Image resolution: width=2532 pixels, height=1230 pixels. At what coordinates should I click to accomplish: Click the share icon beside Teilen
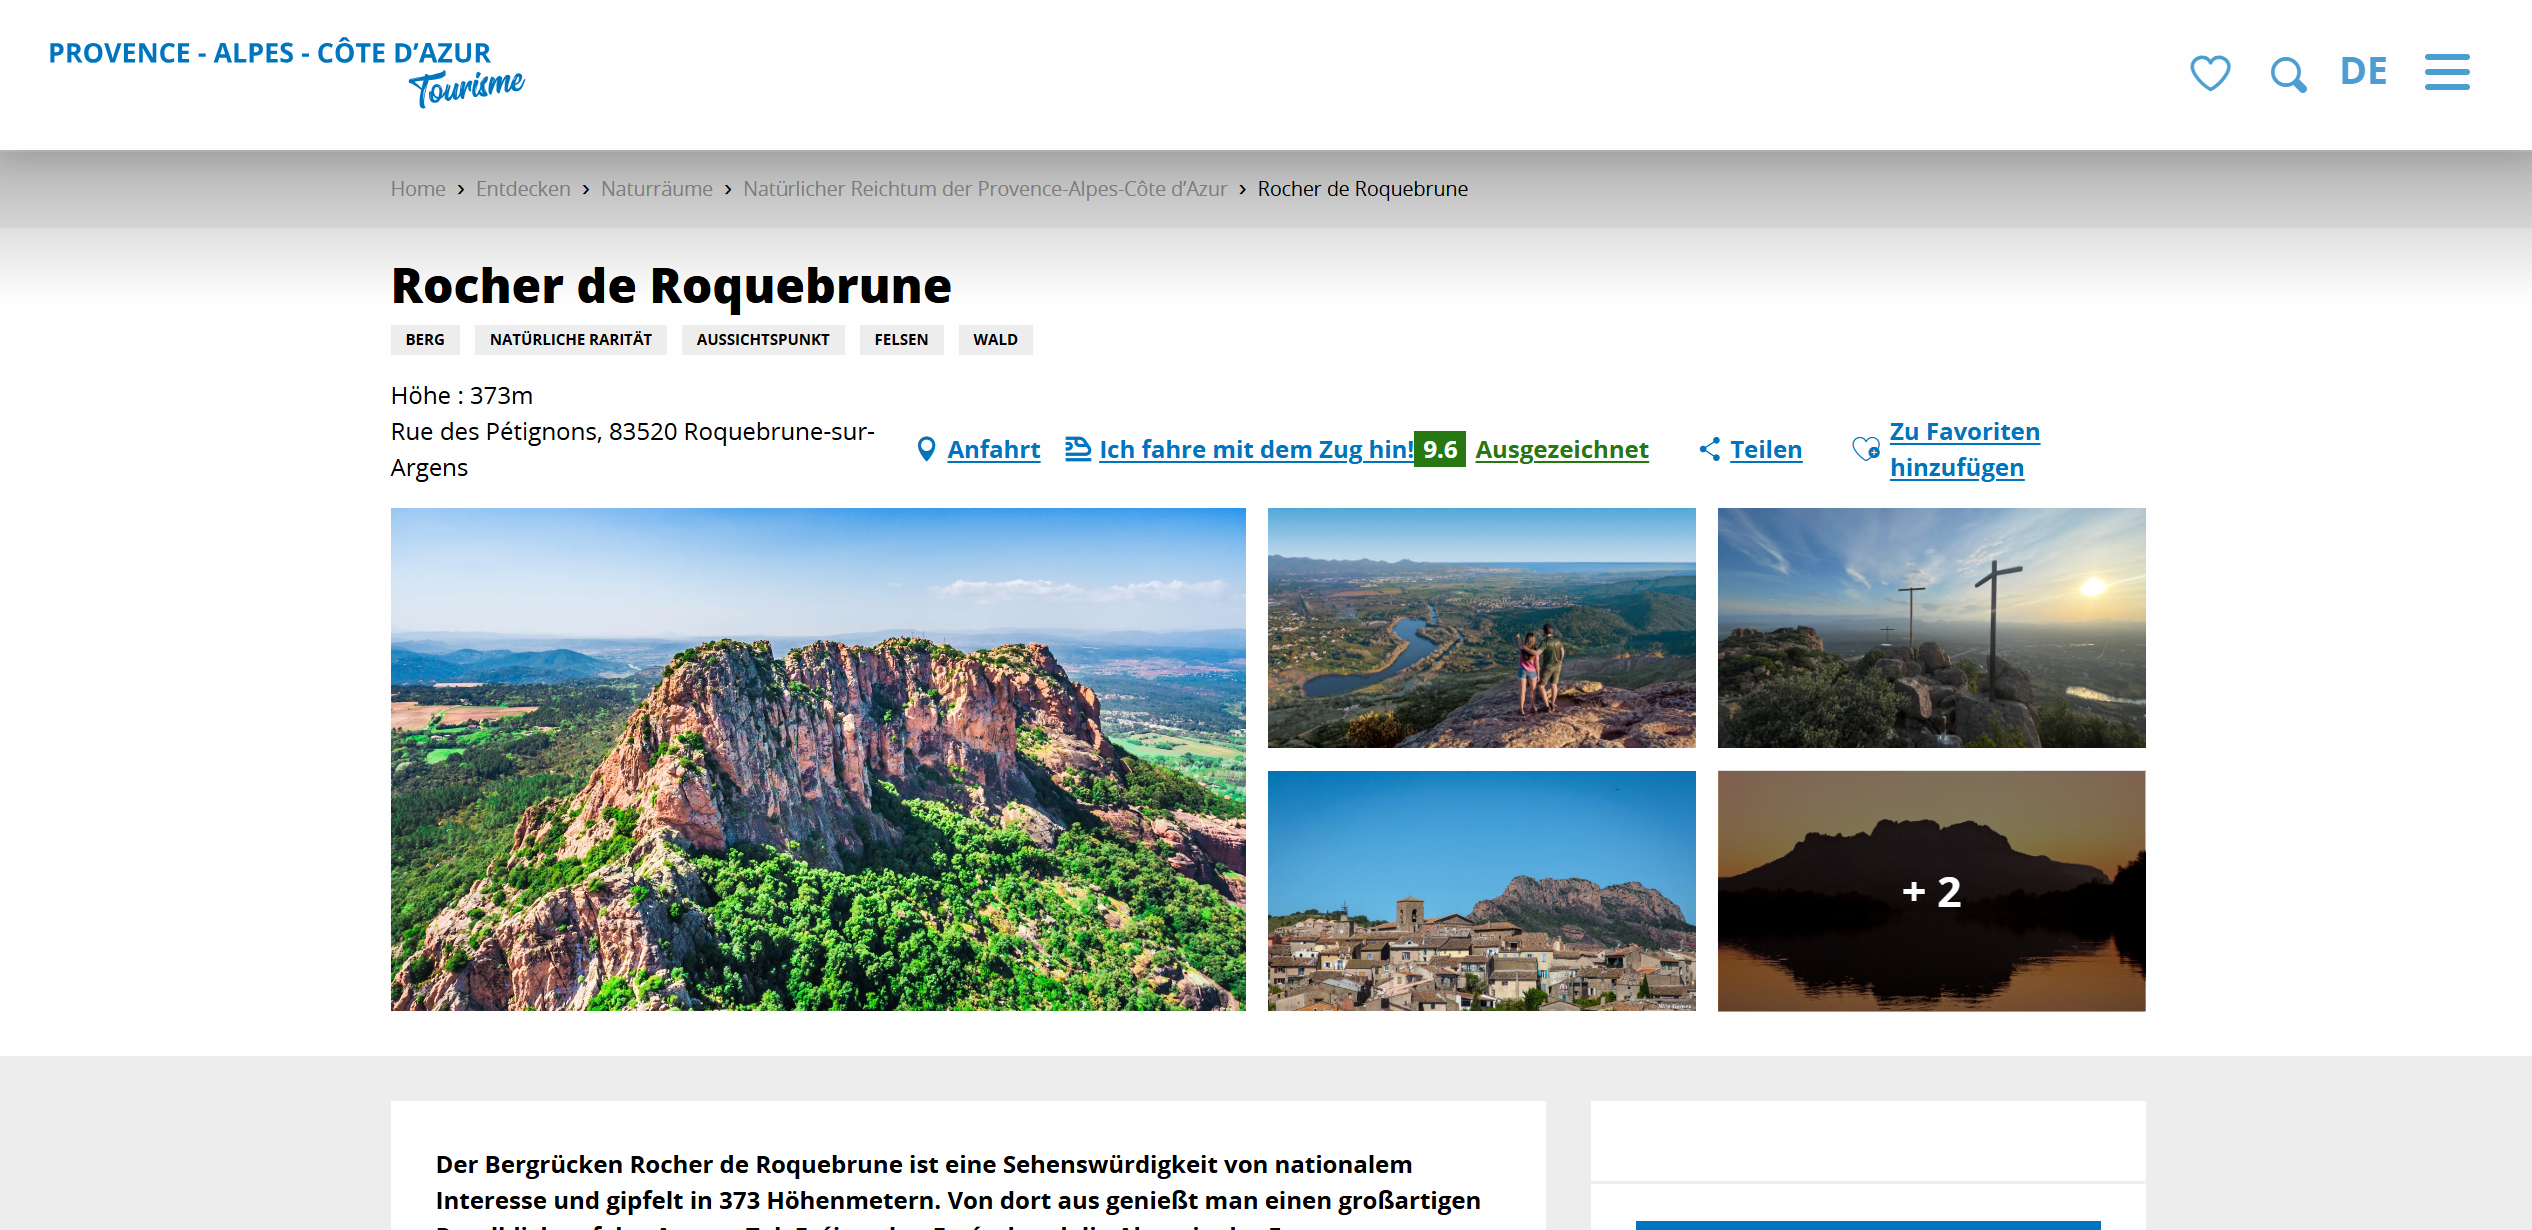(x=1710, y=449)
